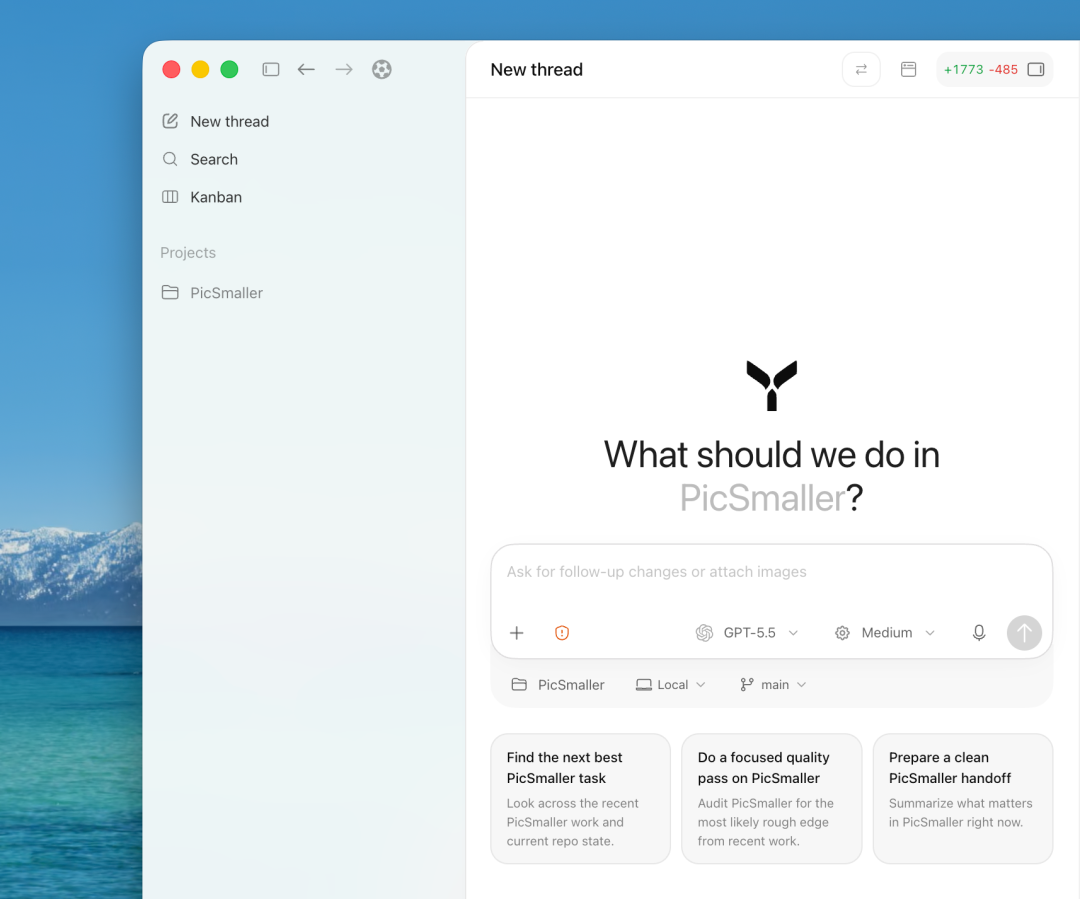Open Search in the sidebar
The height and width of the screenshot is (899, 1080).
(200, 159)
